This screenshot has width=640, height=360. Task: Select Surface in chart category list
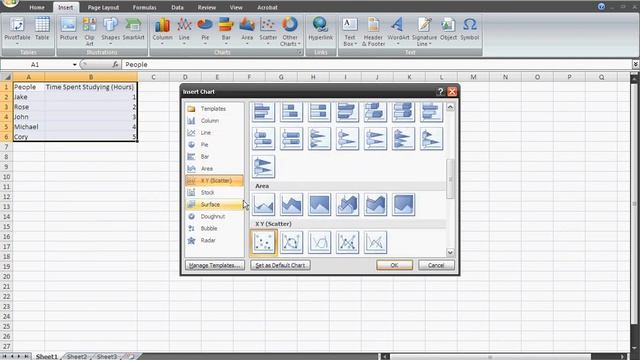click(x=214, y=204)
